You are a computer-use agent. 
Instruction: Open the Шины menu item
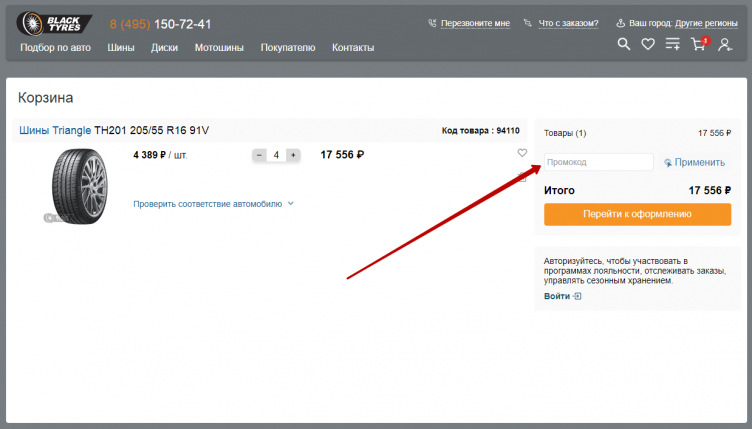[x=121, y=47]
